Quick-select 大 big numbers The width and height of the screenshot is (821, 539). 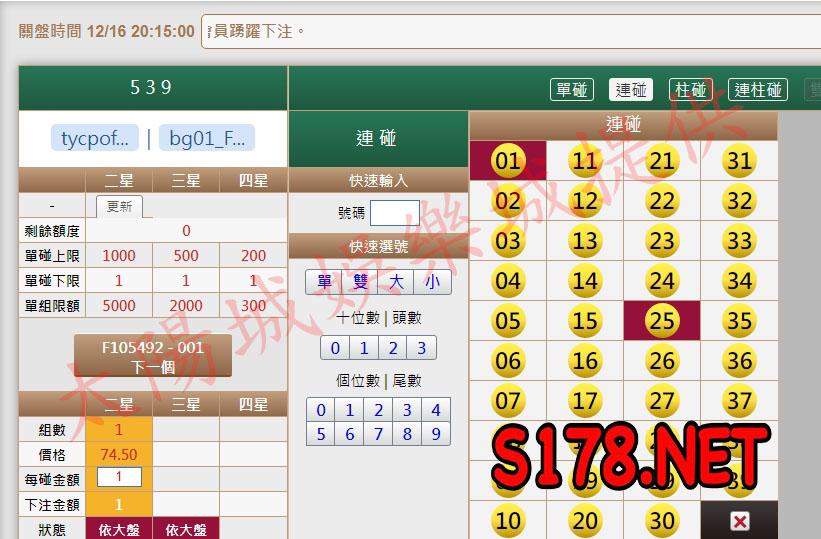tap(396, 282)
